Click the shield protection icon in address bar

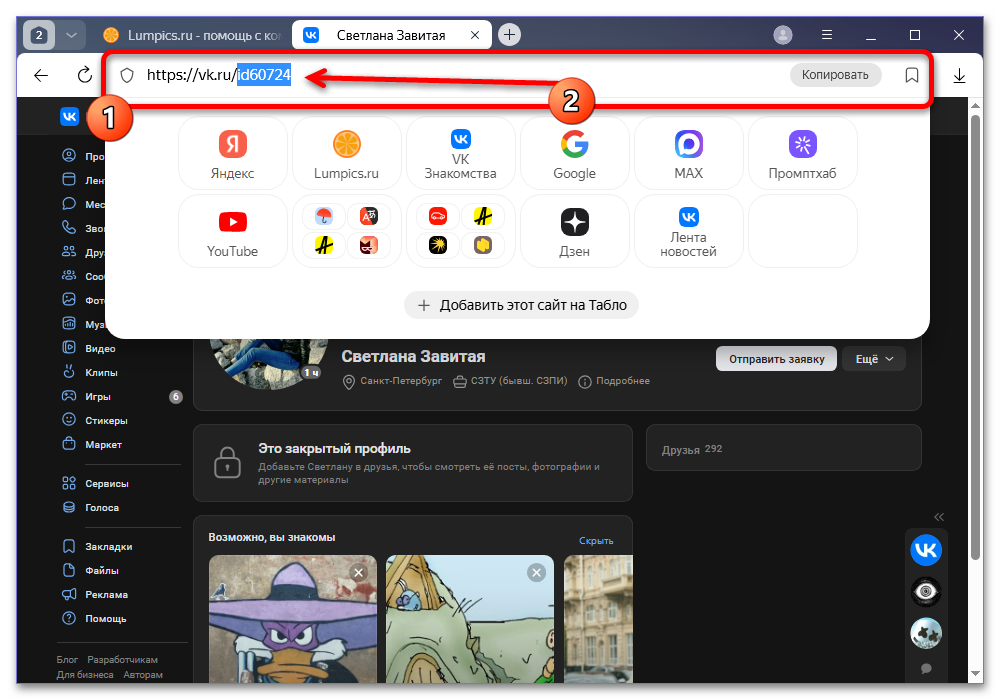tap(127, 75)
